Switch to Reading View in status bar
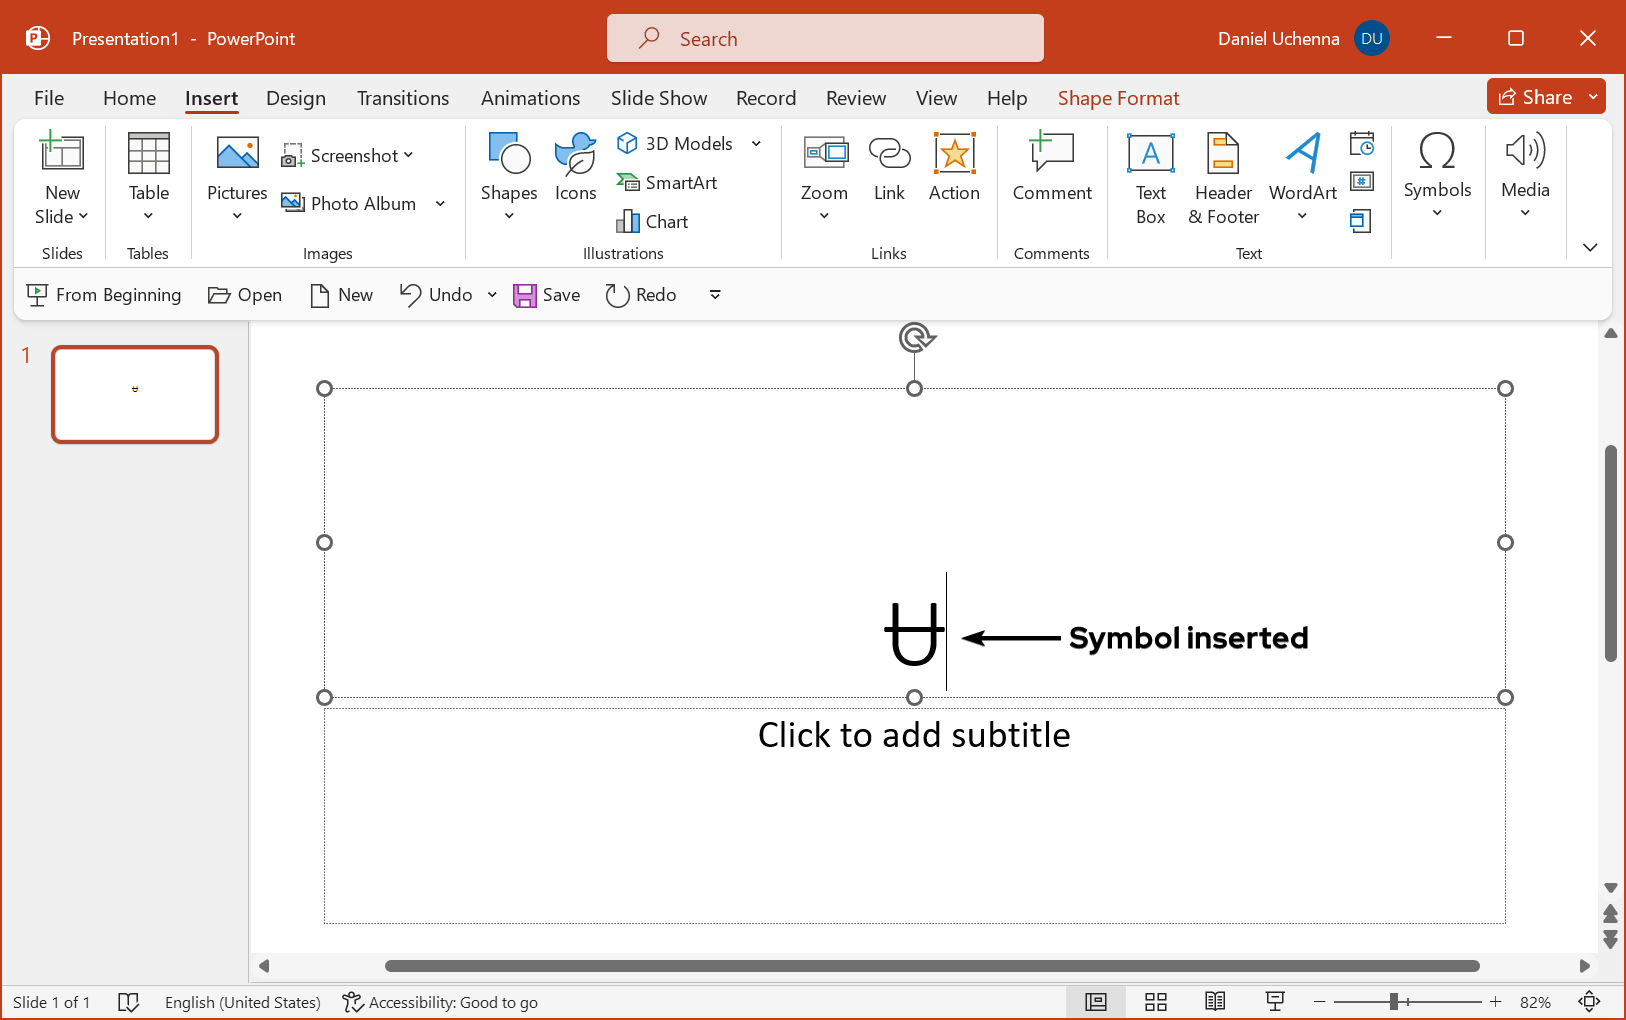The width and height of the screenshot is (1626, 1020). (1215, 1002)
